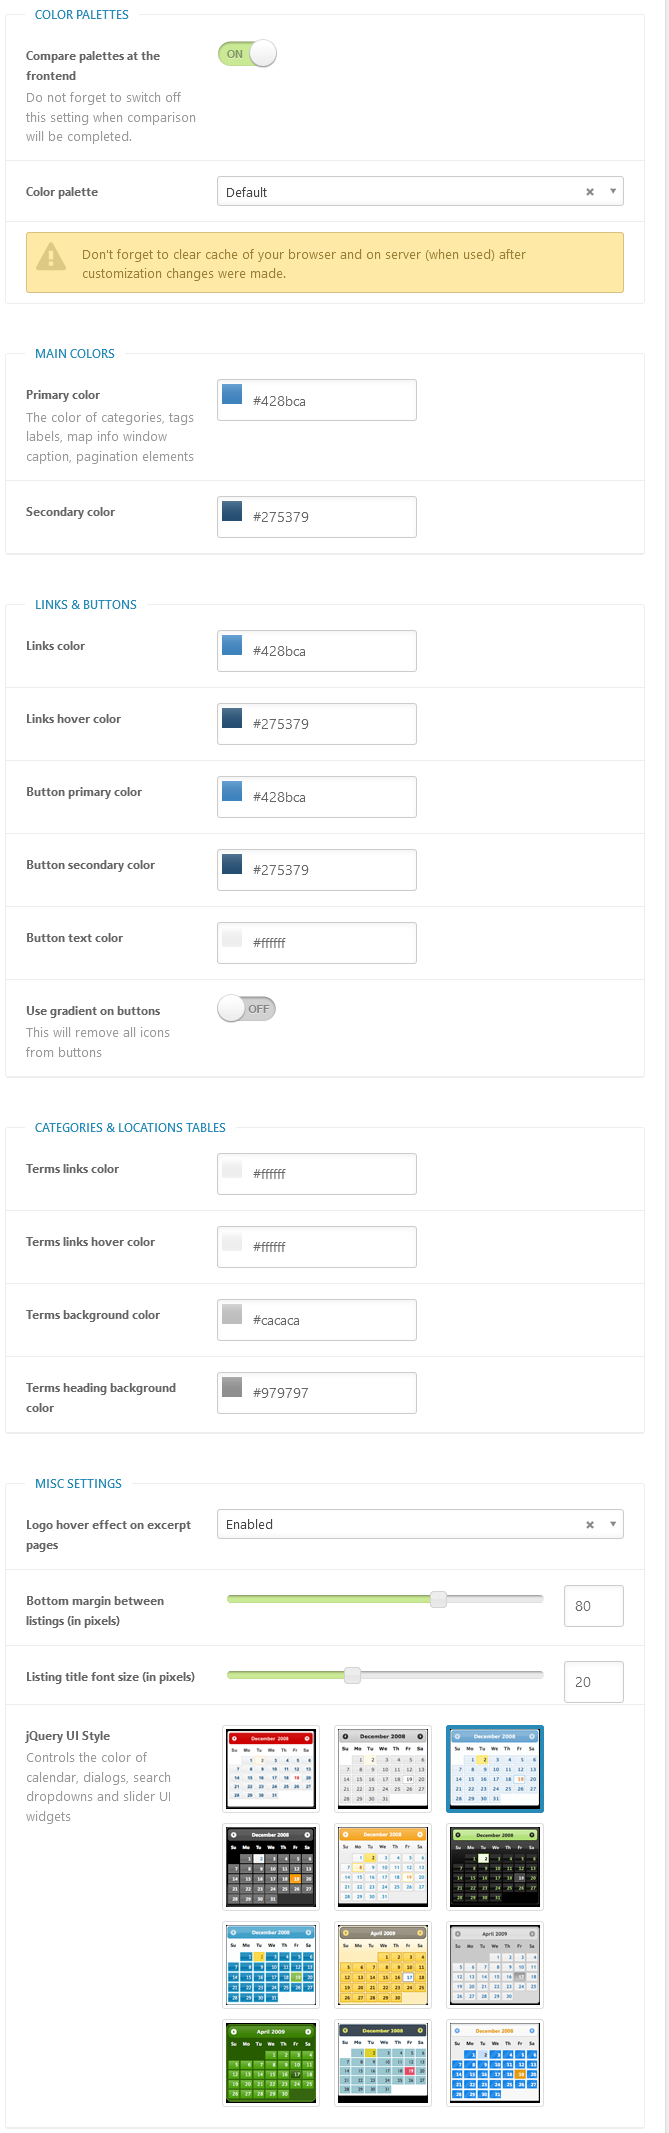Click the Bottom margin between listings slider handle
This screenshot has width=669, height=2133.
(x=438, y=1599)
